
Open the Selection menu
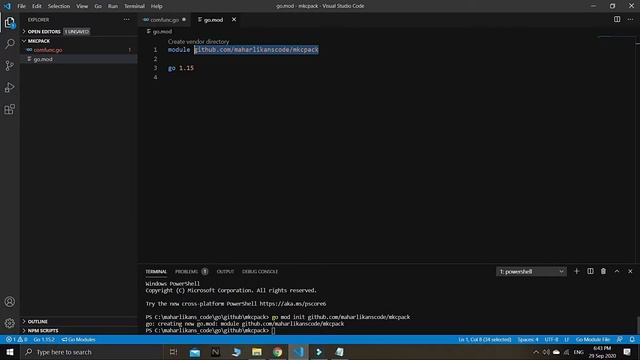tap(59, 6)
